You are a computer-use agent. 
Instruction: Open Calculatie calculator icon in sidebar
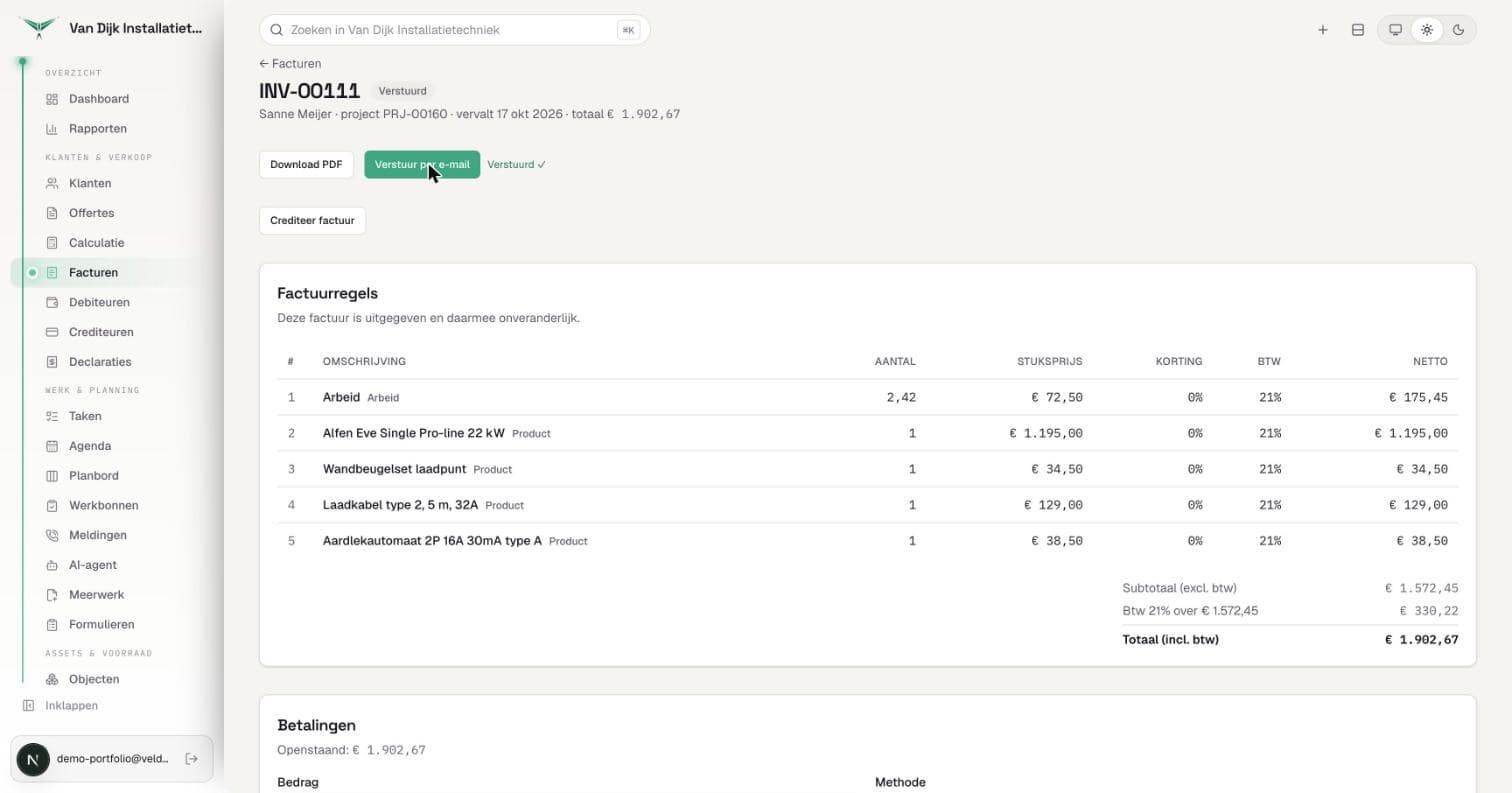[x=52, y=243]
